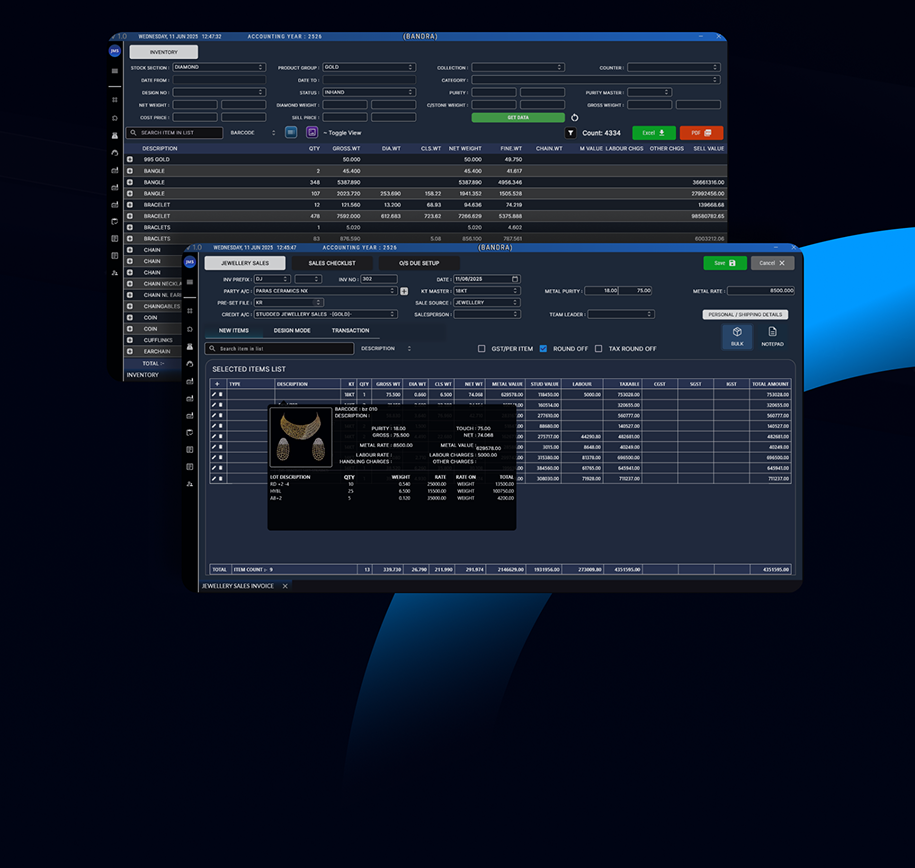Open the KT Master dropdown showing 18KT
Screen dimensions: 915x868
pyautogui.click(x=487, y=291)
